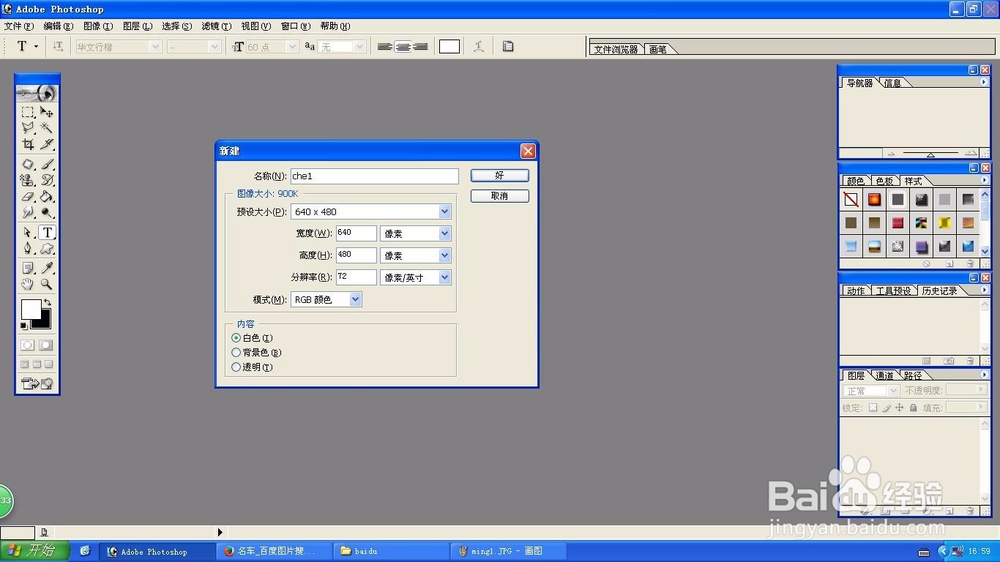Screen dimensions: 1000x562
Task: Open the anti-aliasing 无 dropdown
Action: click(360, 47)
